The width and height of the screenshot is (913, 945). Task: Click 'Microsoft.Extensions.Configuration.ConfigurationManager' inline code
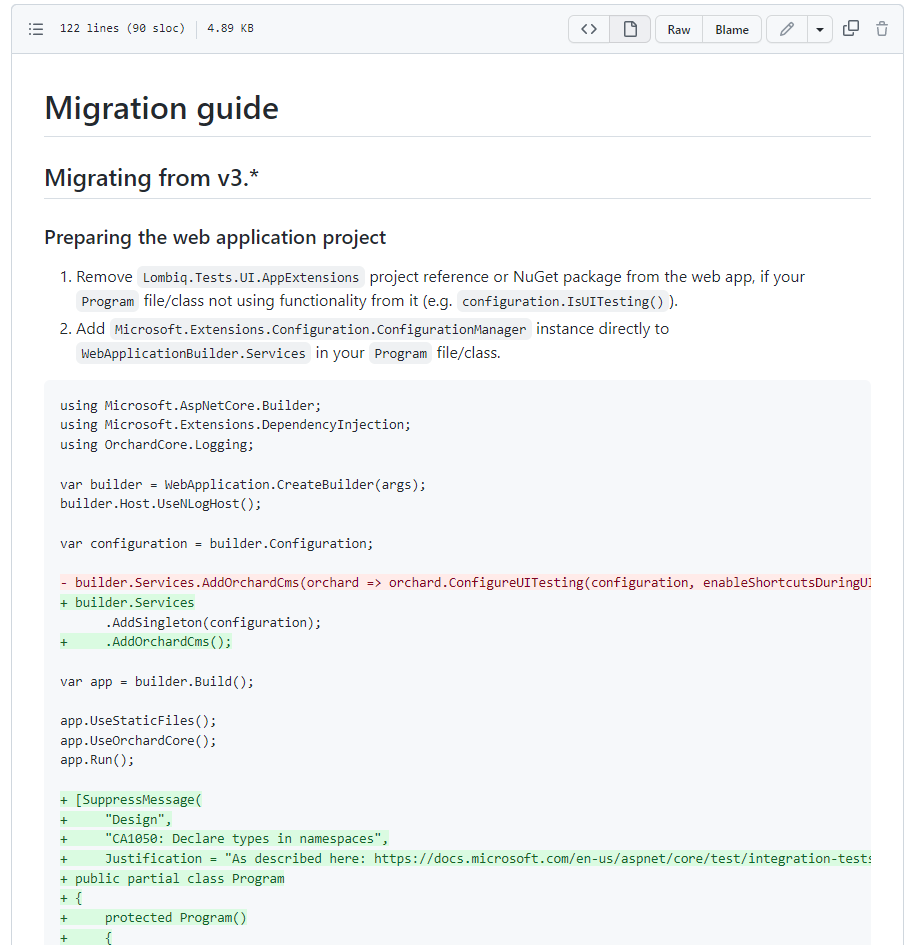tap(320, 330)
